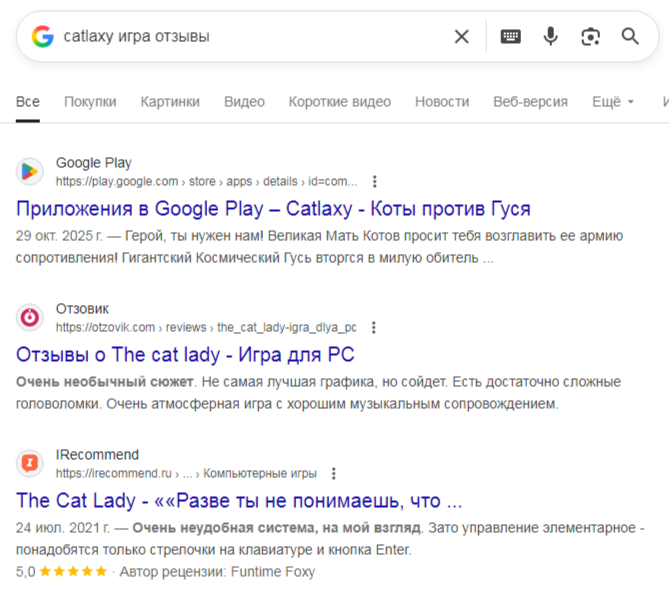
Task: Open options menu for Otzovik result
Action: tap(374, 327)
